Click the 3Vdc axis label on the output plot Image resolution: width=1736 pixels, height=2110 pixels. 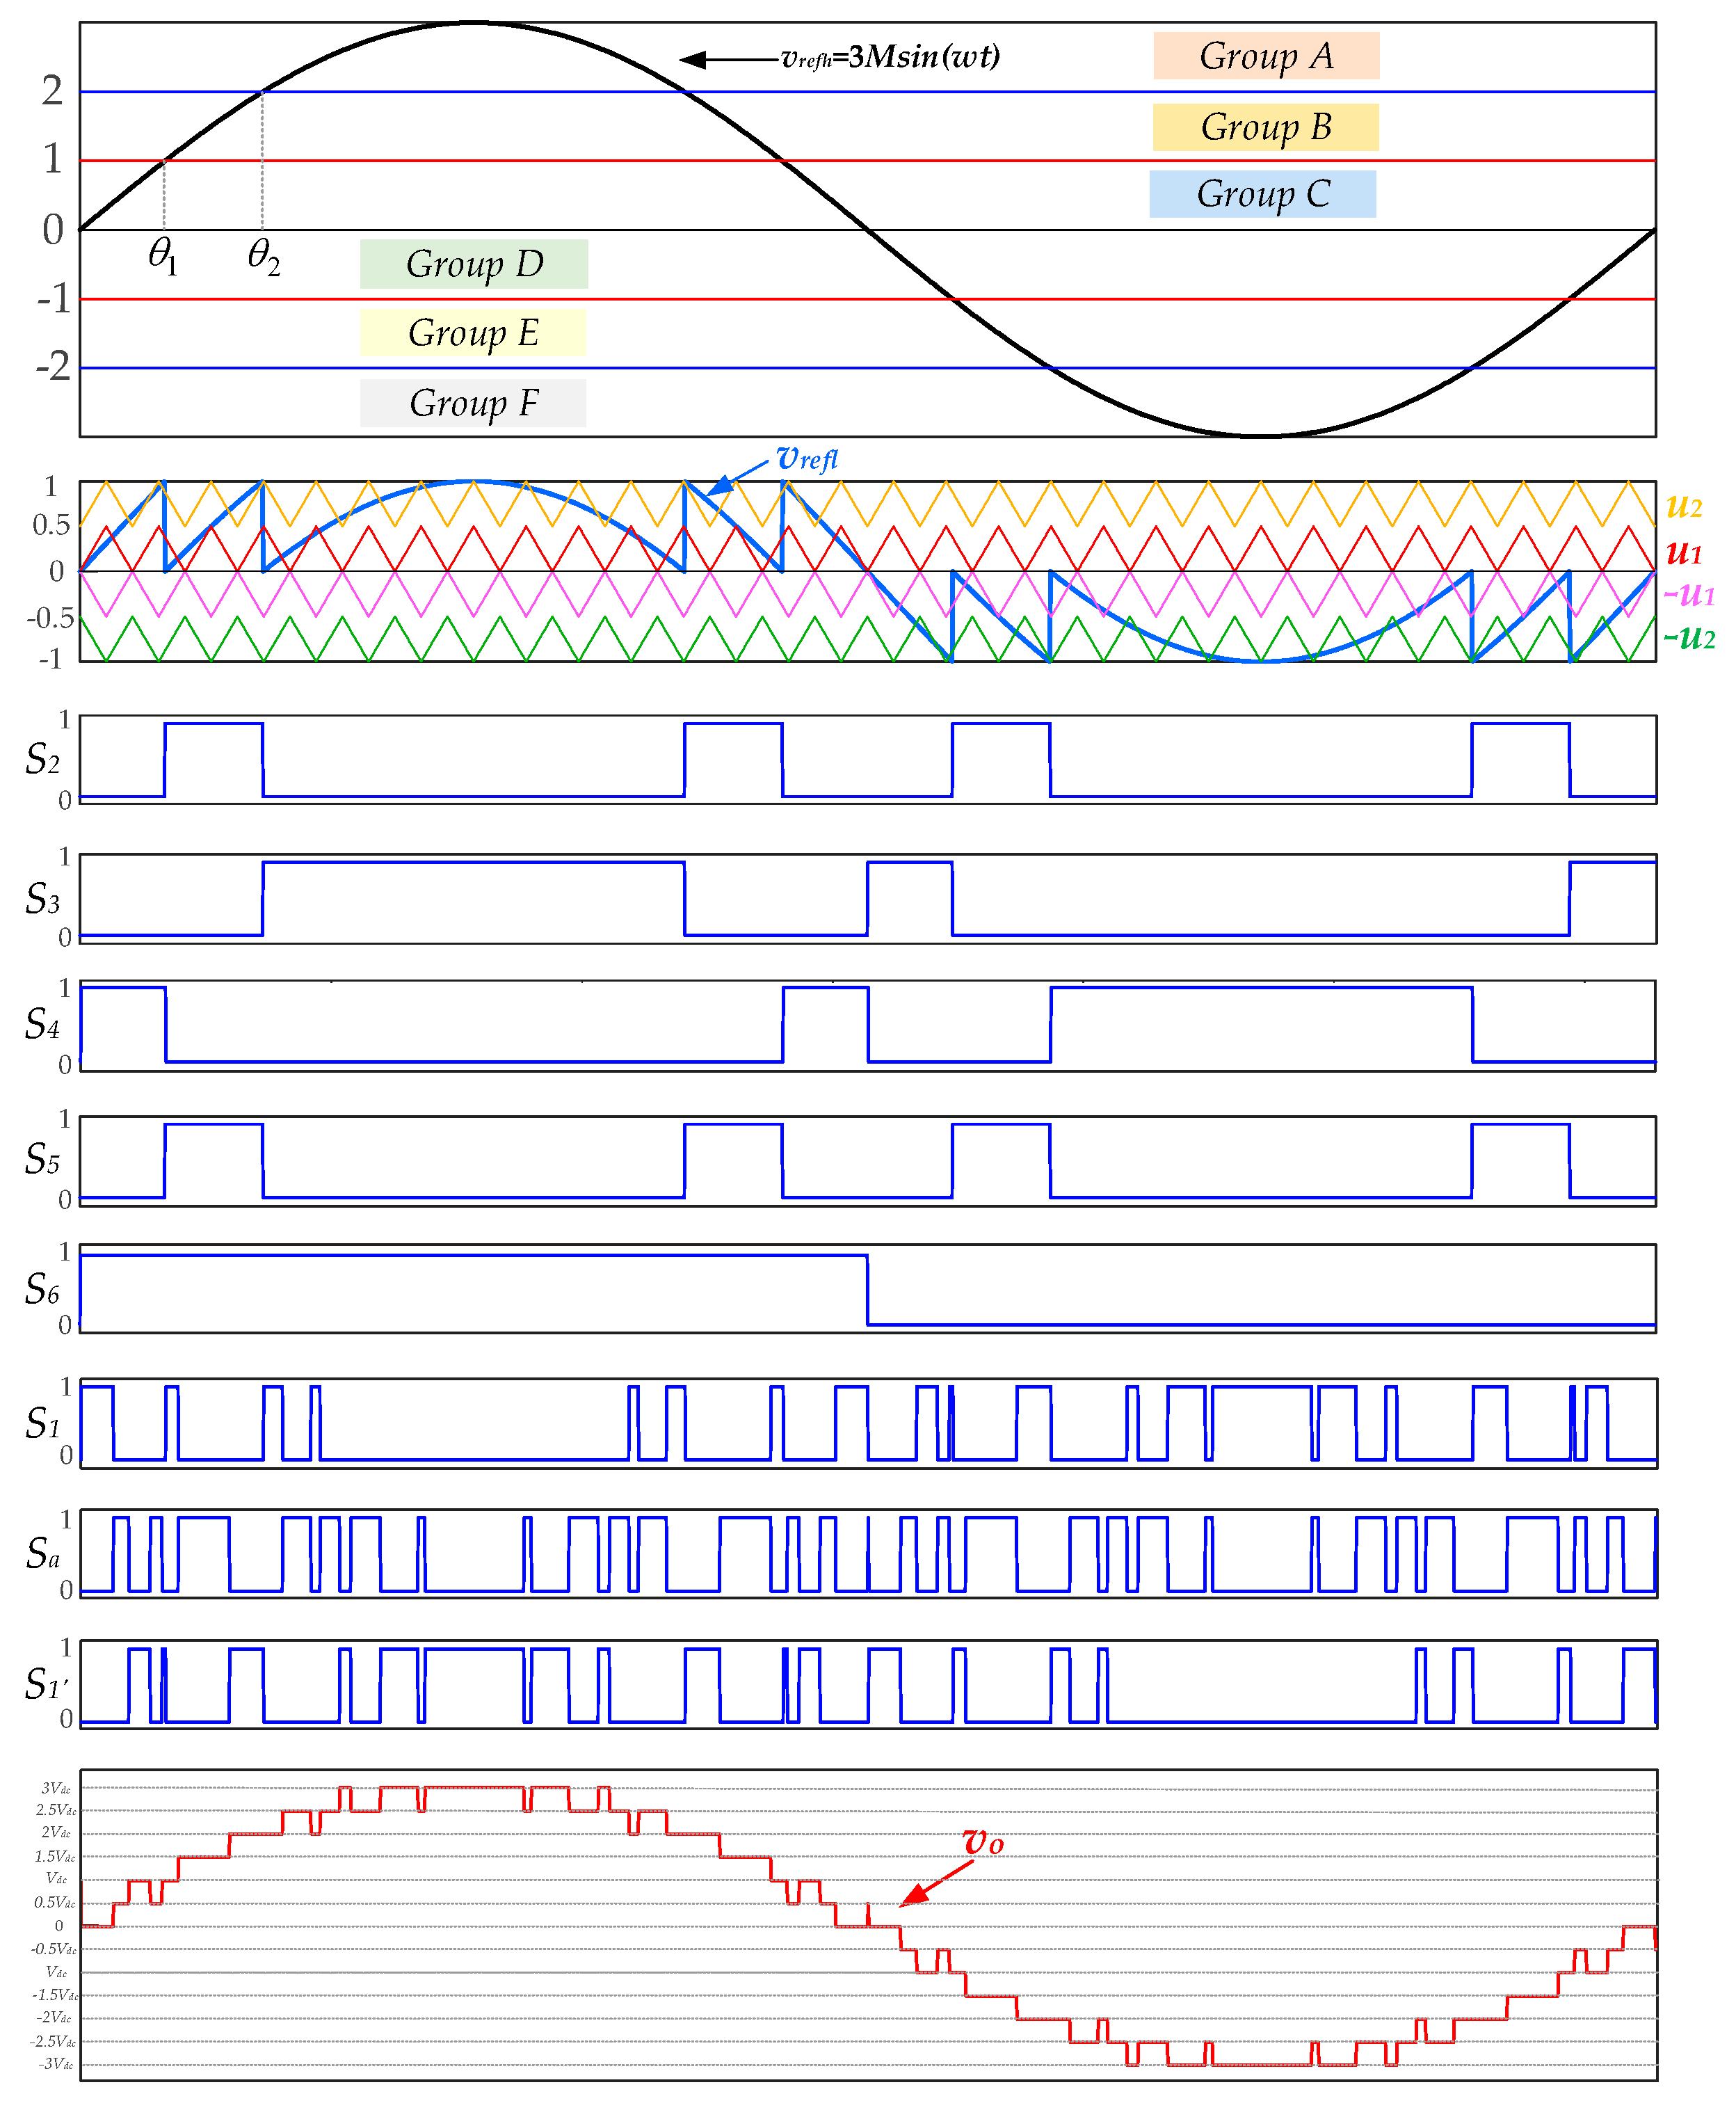pyautogui.click(x=56, y=1788)
